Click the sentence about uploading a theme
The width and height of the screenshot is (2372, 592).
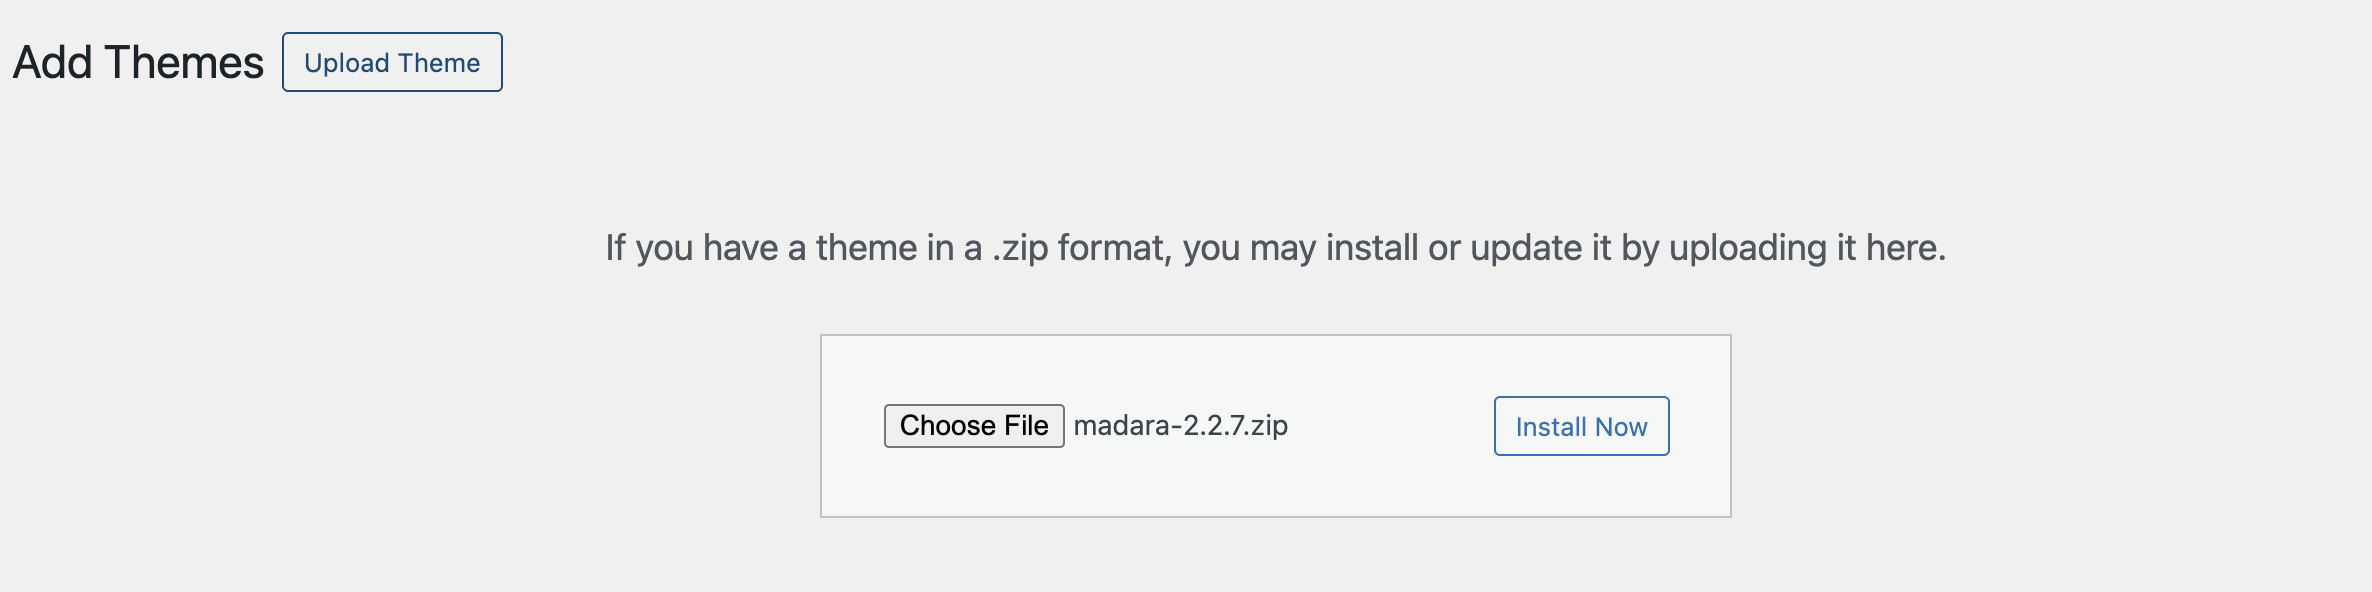1275,247
